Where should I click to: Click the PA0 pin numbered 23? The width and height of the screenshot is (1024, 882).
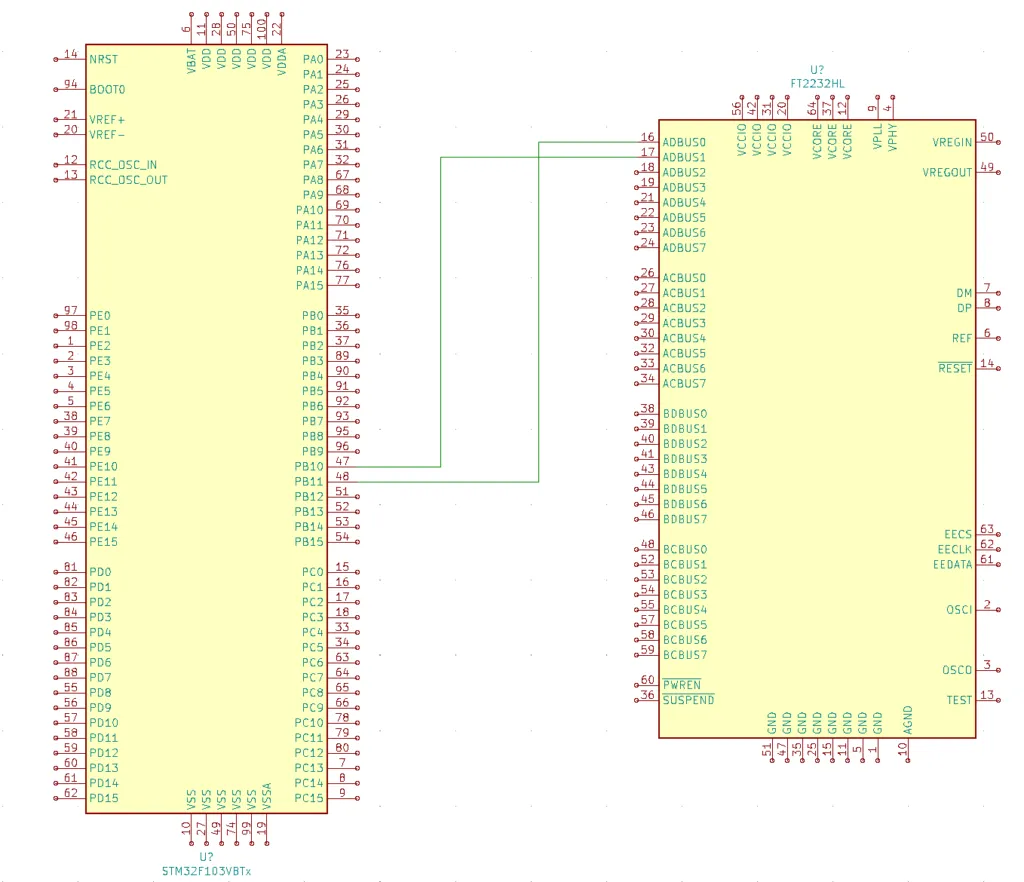click(x=342, y=60)
